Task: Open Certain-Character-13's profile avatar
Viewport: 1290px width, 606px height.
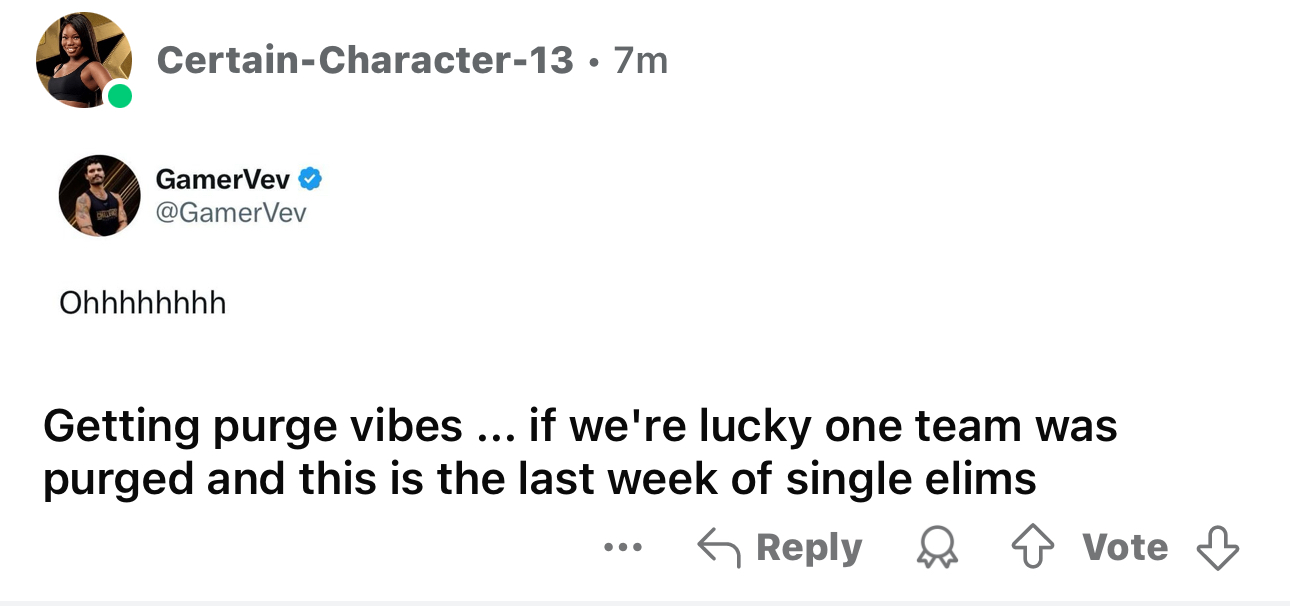Action: [84, 60]
